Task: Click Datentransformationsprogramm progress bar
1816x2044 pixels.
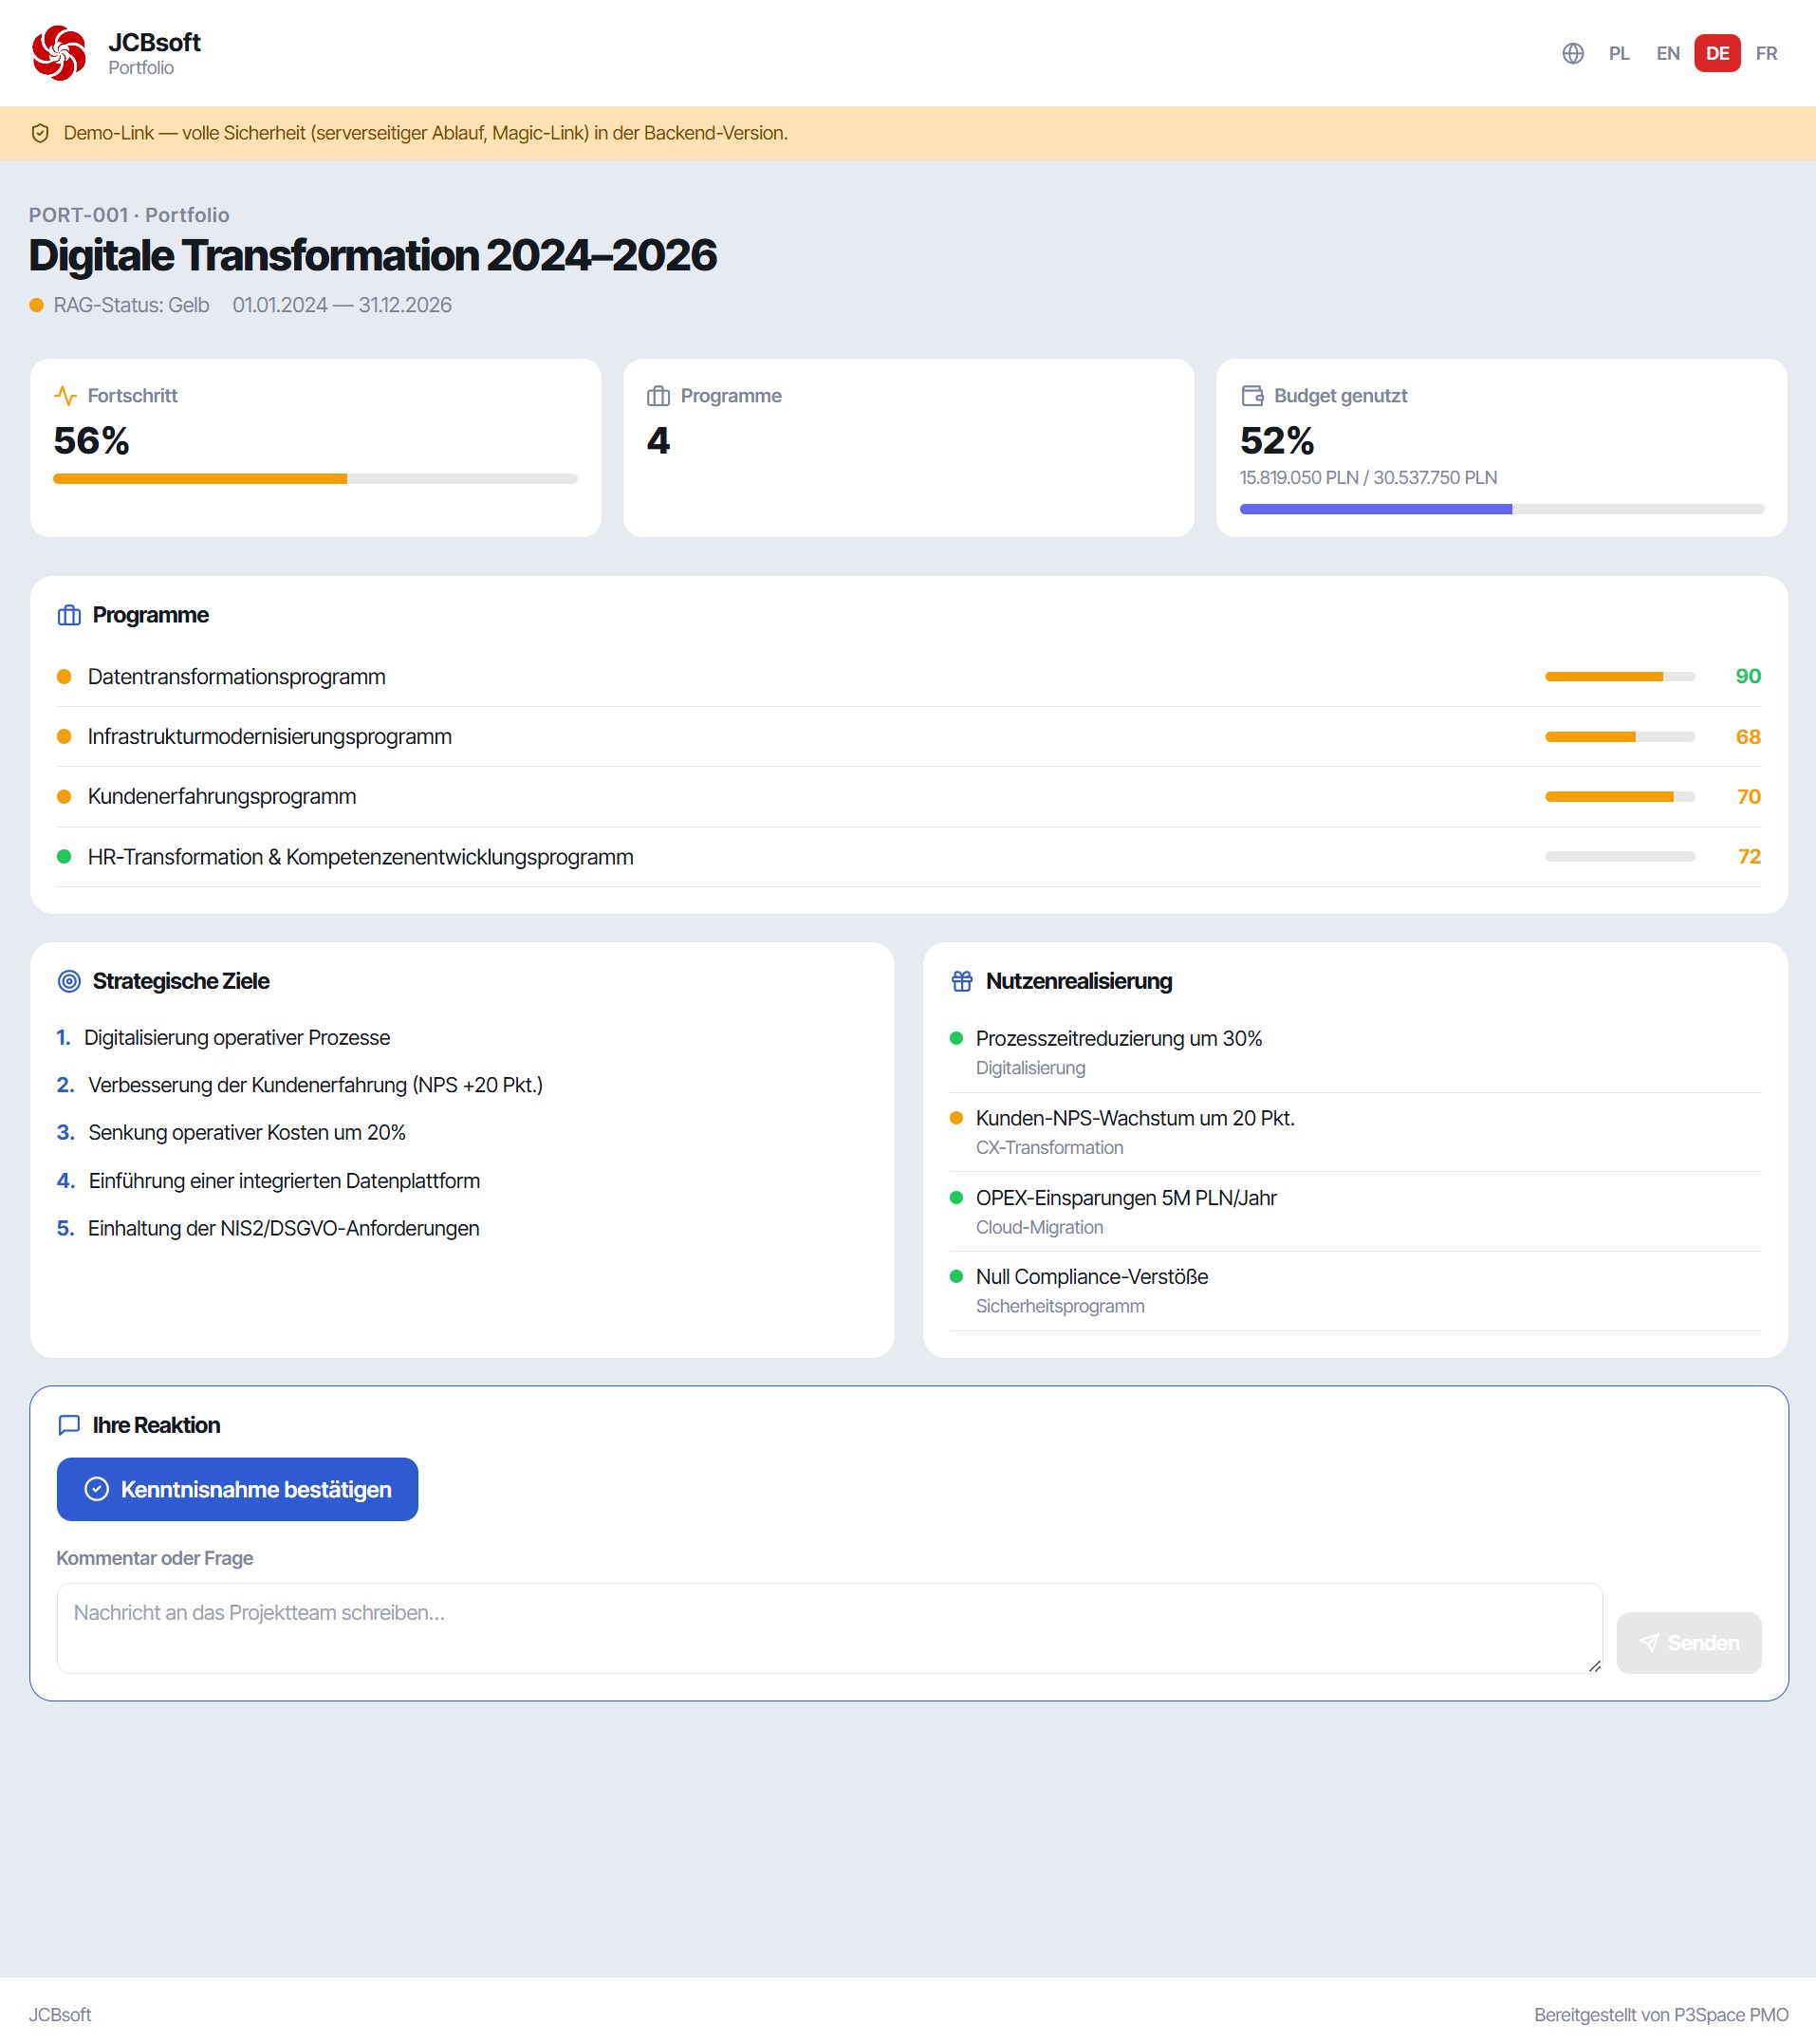Action: pos(1620,677)
